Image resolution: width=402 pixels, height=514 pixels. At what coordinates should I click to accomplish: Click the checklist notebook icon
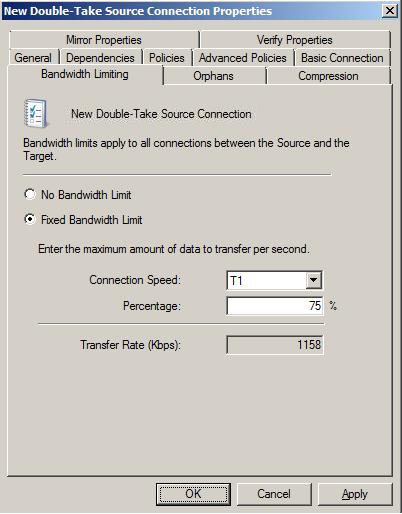35,113
